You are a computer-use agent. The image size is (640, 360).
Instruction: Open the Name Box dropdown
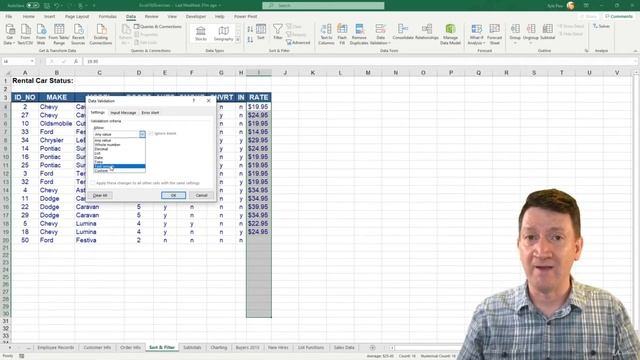point(32,61)
